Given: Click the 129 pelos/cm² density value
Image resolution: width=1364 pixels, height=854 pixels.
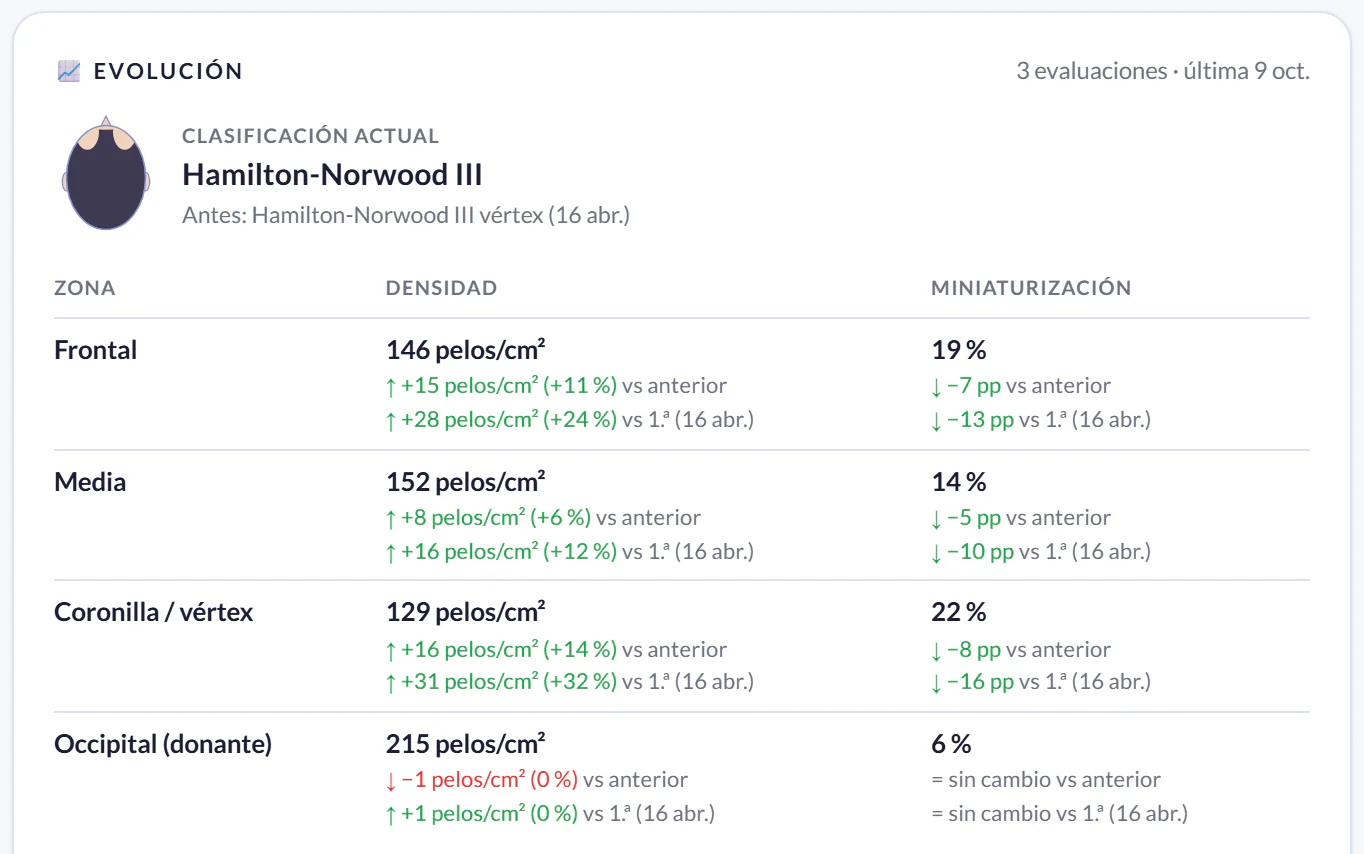Looking at the screenshot, I should (x=466, y=612).
